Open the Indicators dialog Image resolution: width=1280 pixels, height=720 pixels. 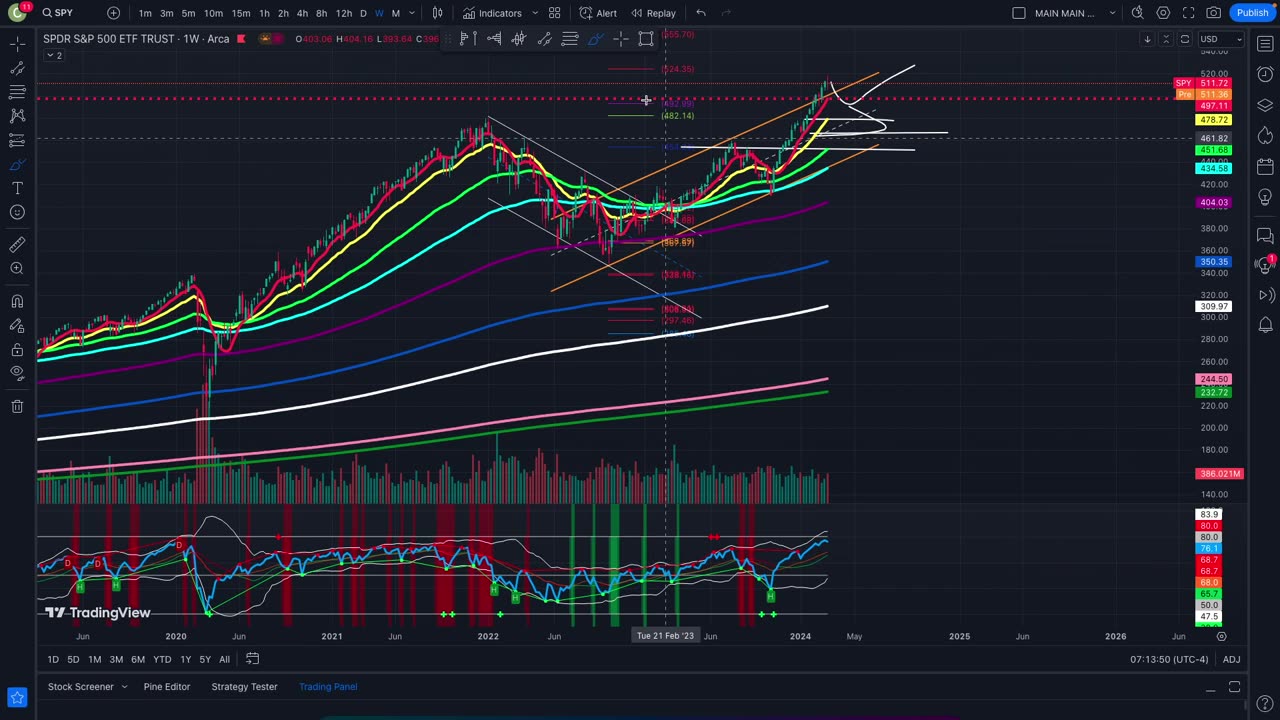click(x=491, y=13)
